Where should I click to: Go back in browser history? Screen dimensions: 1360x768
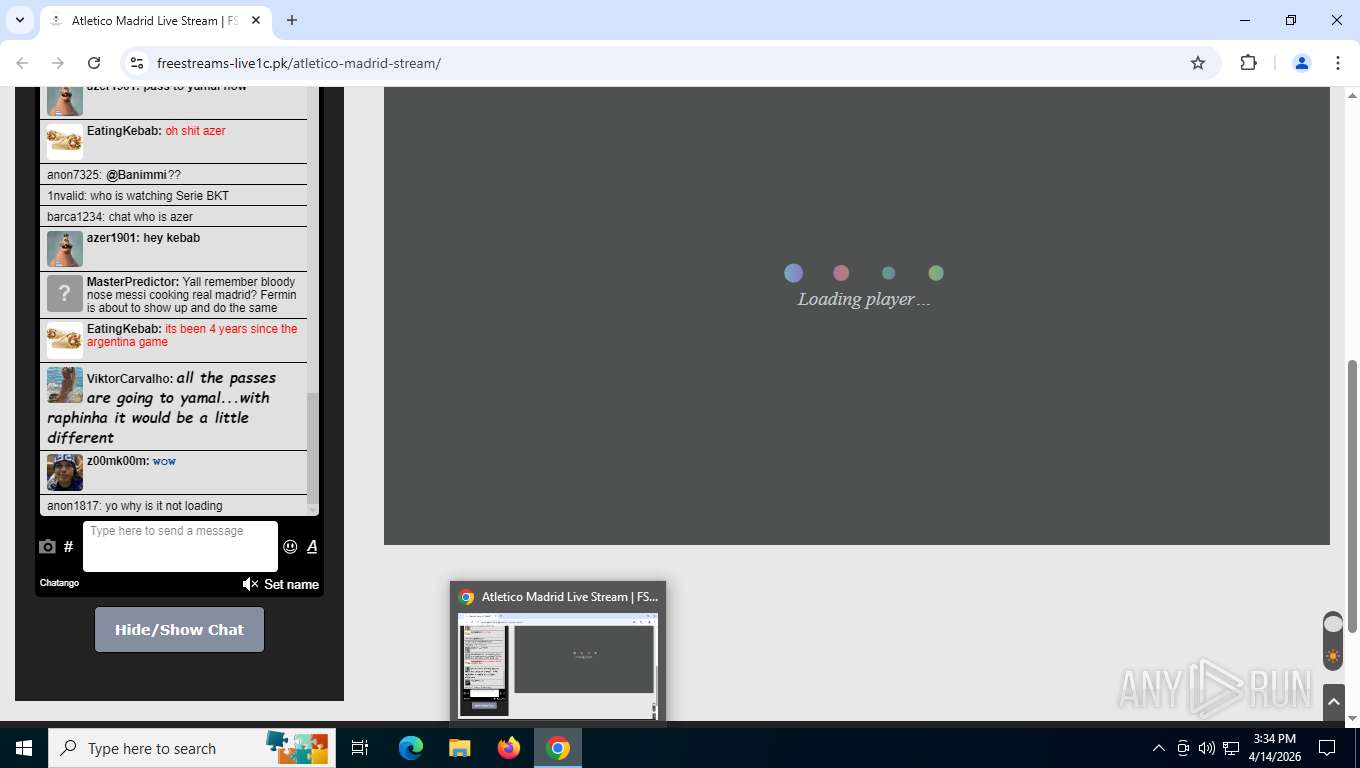[22, 63]
